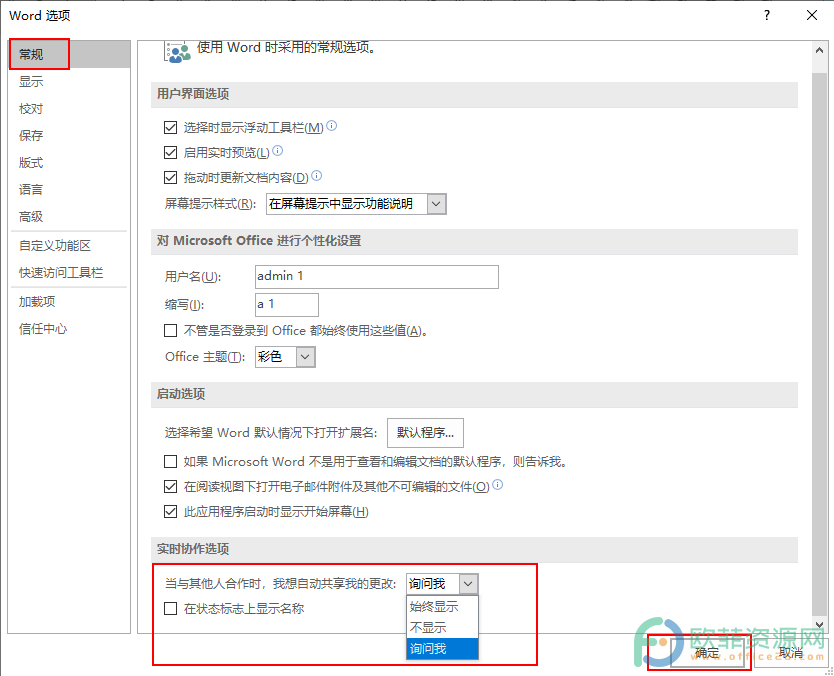Image resolution: width=834 pixels, height=676 pixels.
Task: Enable 不管是否登录到 Office 都始终使用这些值
Action: (x=170, y=331)
